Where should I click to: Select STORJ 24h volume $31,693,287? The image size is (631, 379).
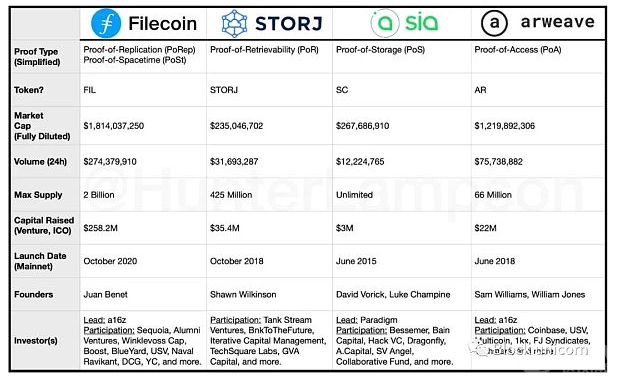234,162
